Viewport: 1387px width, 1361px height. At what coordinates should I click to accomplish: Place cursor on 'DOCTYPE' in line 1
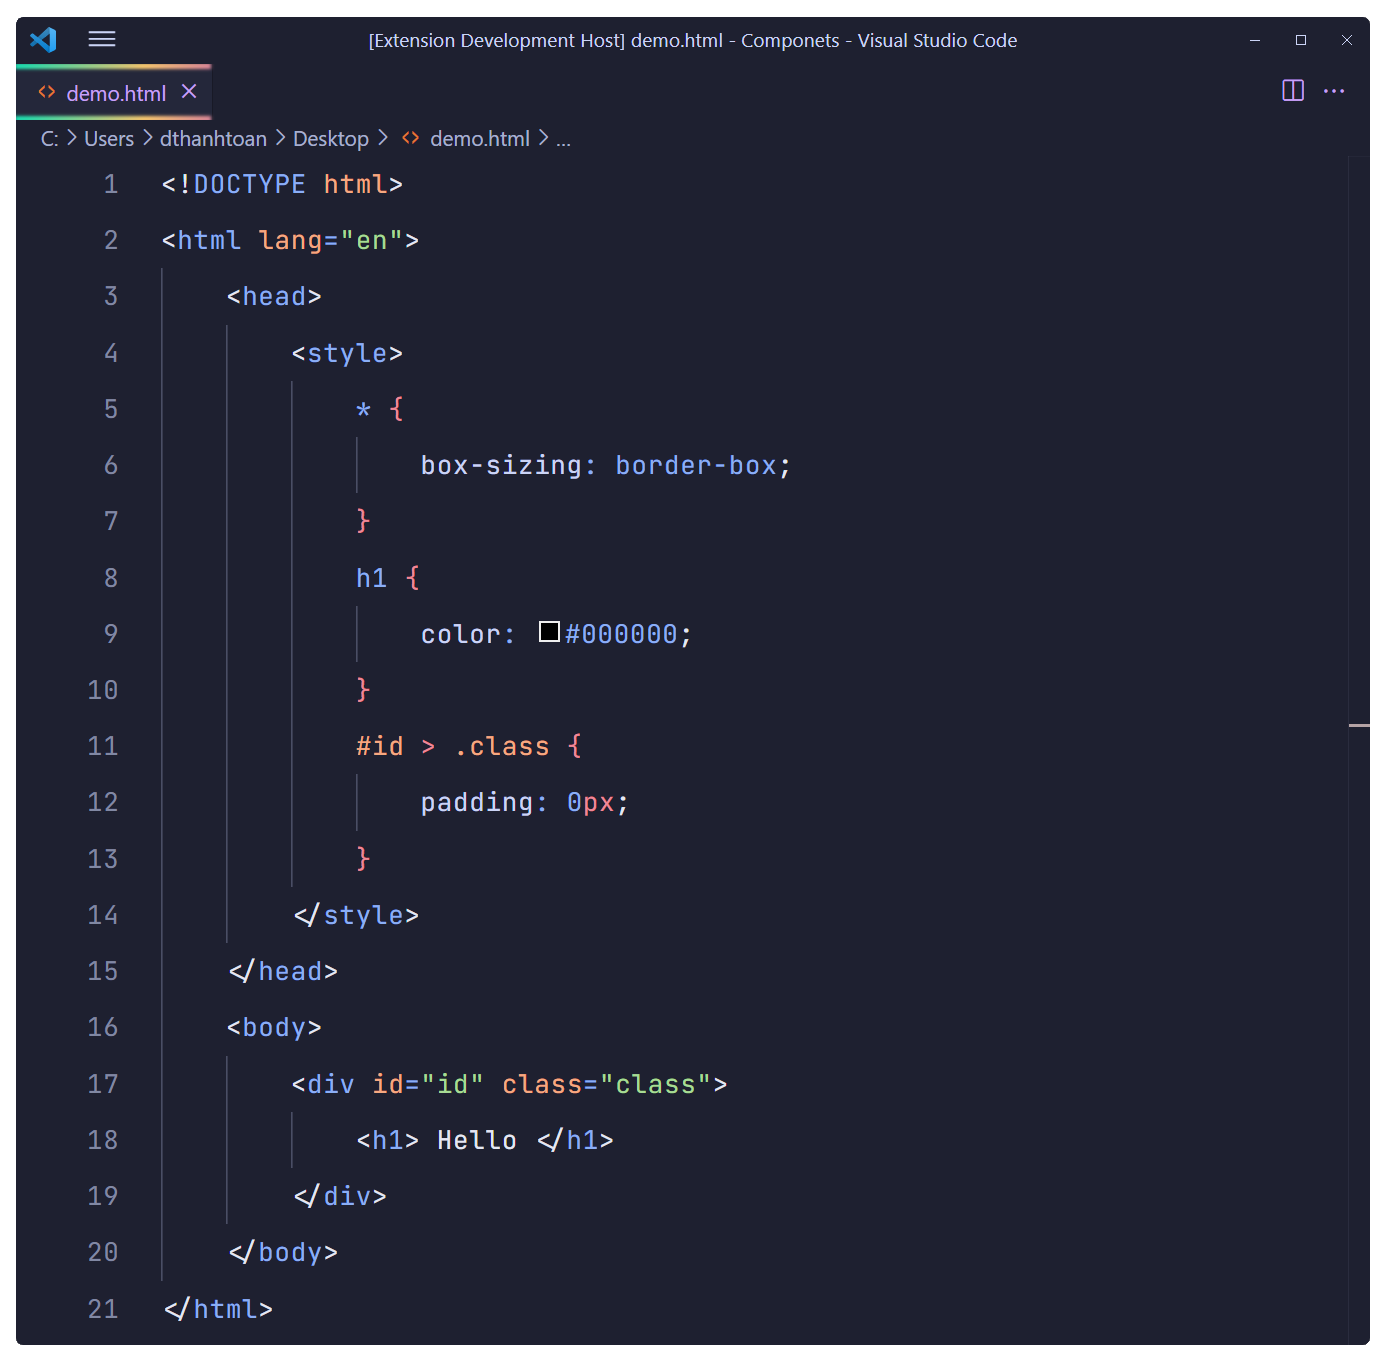[x=250, y=185]
